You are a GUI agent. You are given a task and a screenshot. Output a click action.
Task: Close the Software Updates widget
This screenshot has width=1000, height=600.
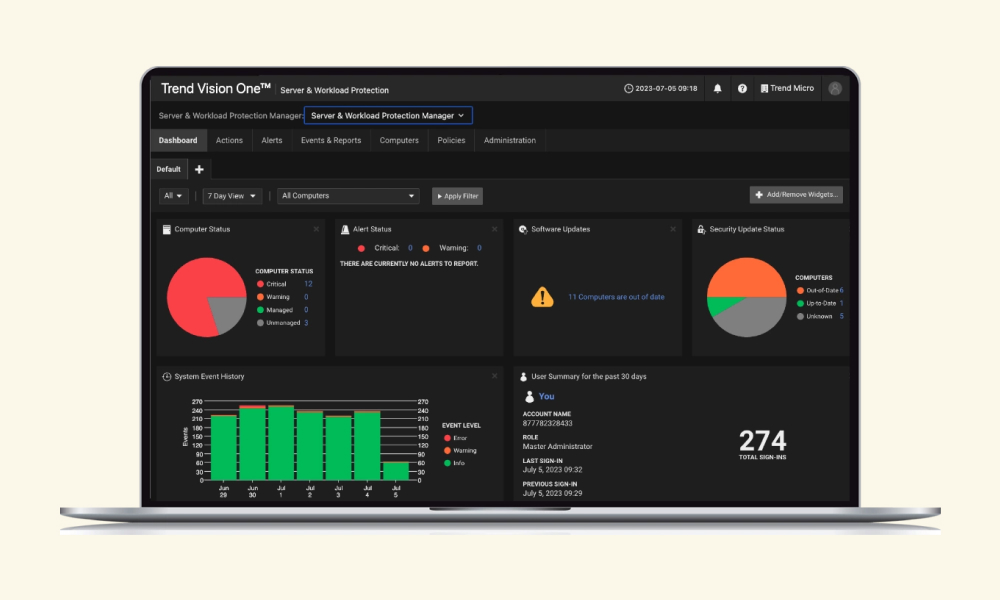point(673,230)
